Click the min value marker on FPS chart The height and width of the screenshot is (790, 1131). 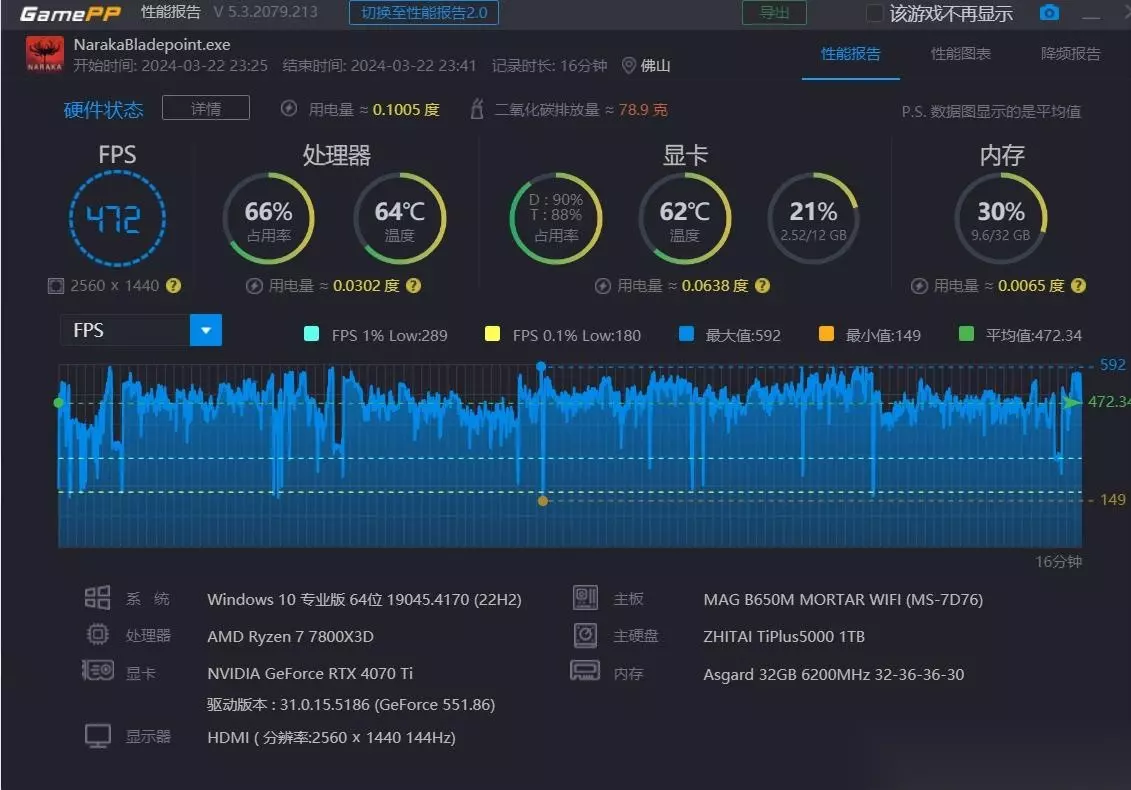coord(543,501)
